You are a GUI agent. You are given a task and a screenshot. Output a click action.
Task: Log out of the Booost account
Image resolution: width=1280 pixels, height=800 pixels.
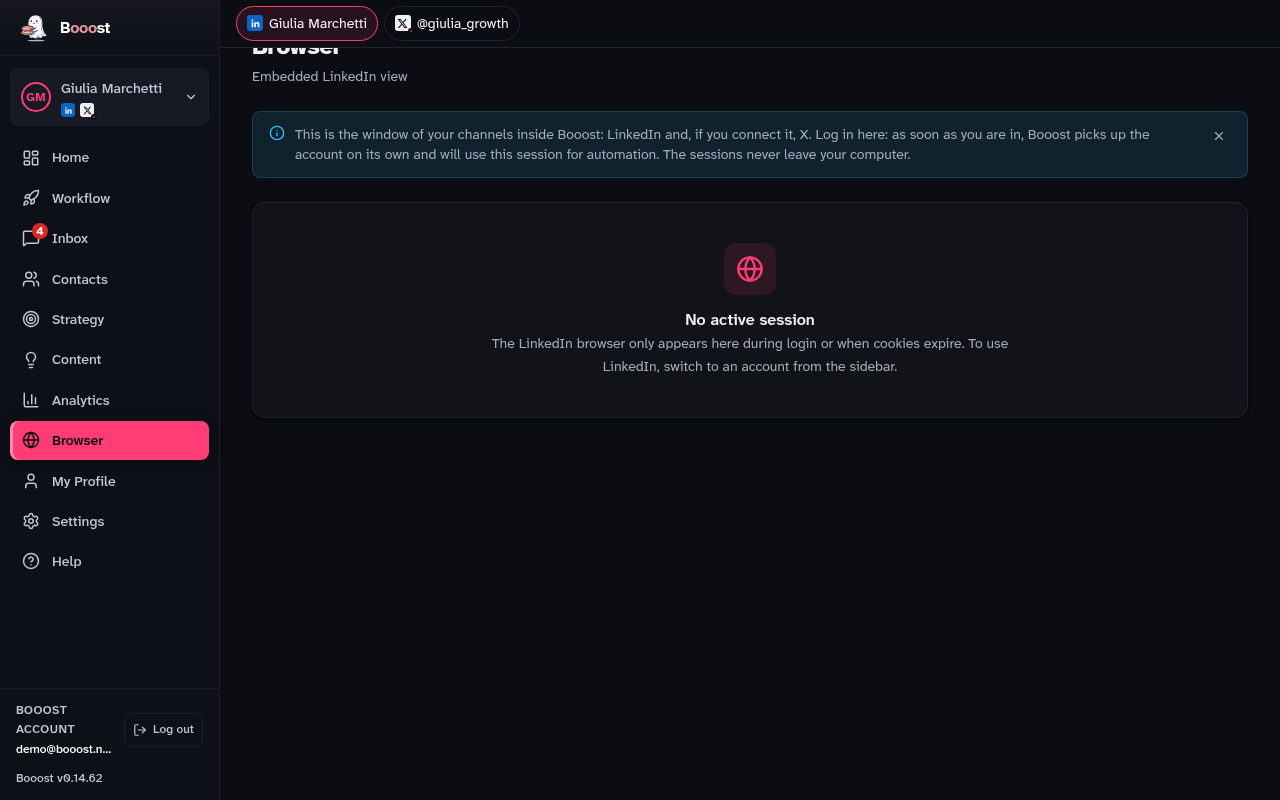click(x=164, y=730)
